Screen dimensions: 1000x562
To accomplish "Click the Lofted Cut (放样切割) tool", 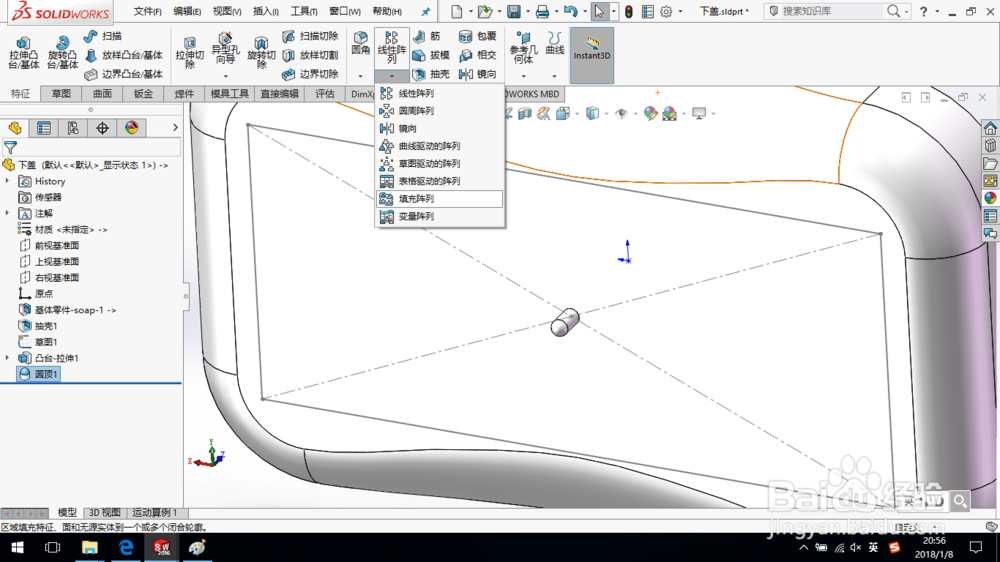I will click(x=310, y=55).
